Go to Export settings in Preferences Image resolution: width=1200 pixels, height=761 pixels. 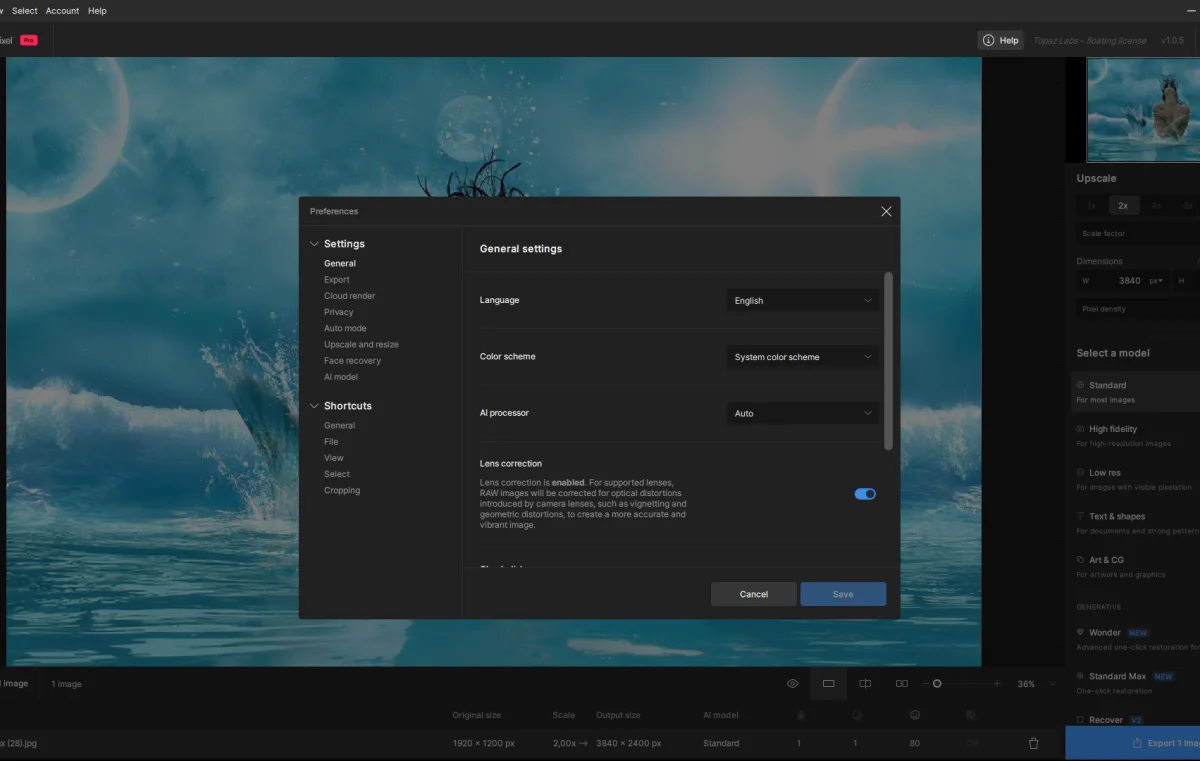pyautogui.click(x=337, y=280)
